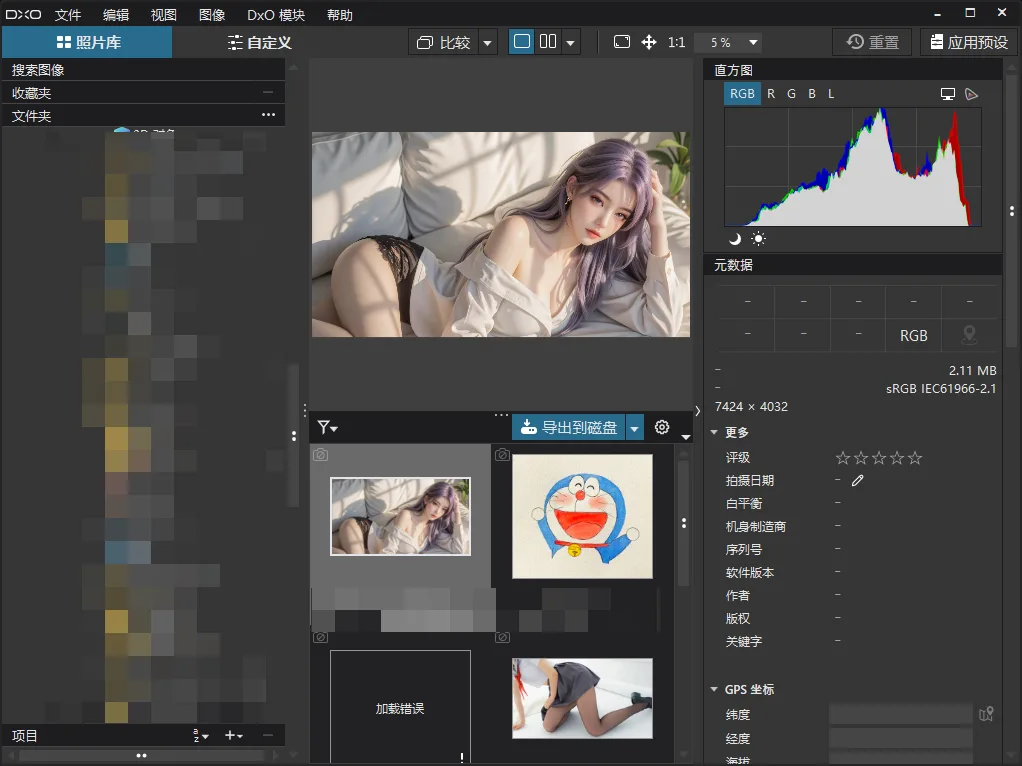Screen dimensions: 1022x766
Task: Set zoom to 1:1
Action: point(677,42)
